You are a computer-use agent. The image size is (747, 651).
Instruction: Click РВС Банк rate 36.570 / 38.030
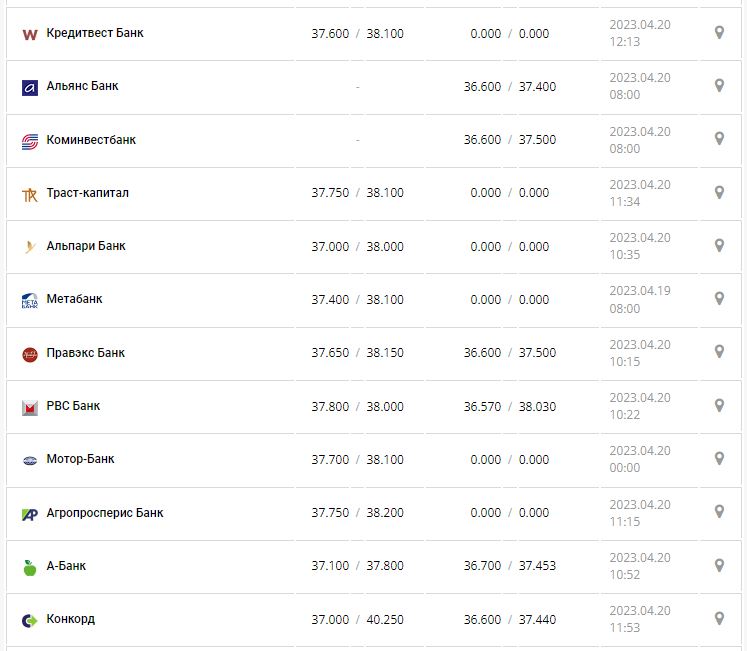pyautogui.click(x=510, y=407)
